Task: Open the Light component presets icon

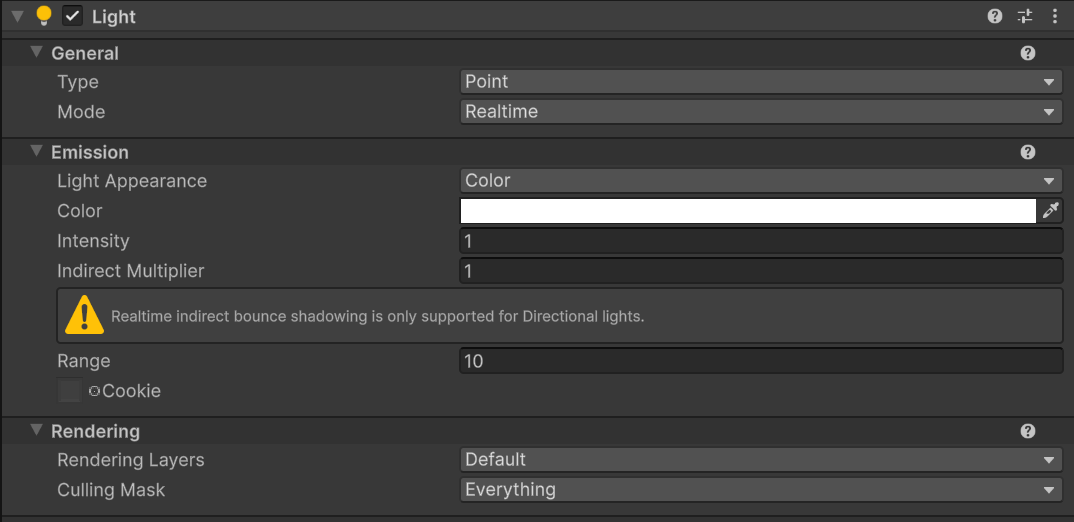Action: pos(1025,16)
